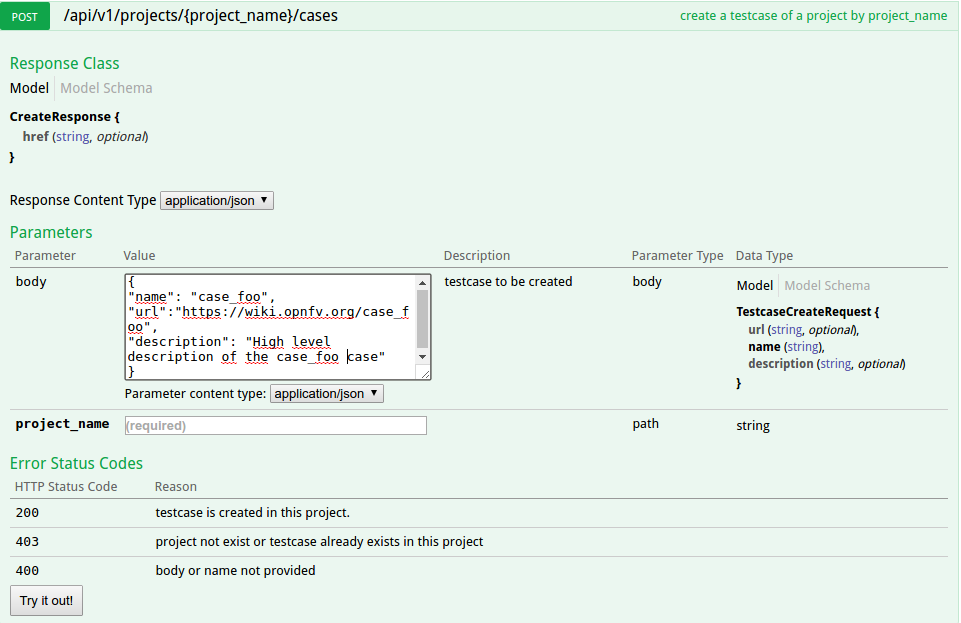Viewport: 961px width, 623px height.
Task: Click the green POST method badge
Action: [30, 17]
